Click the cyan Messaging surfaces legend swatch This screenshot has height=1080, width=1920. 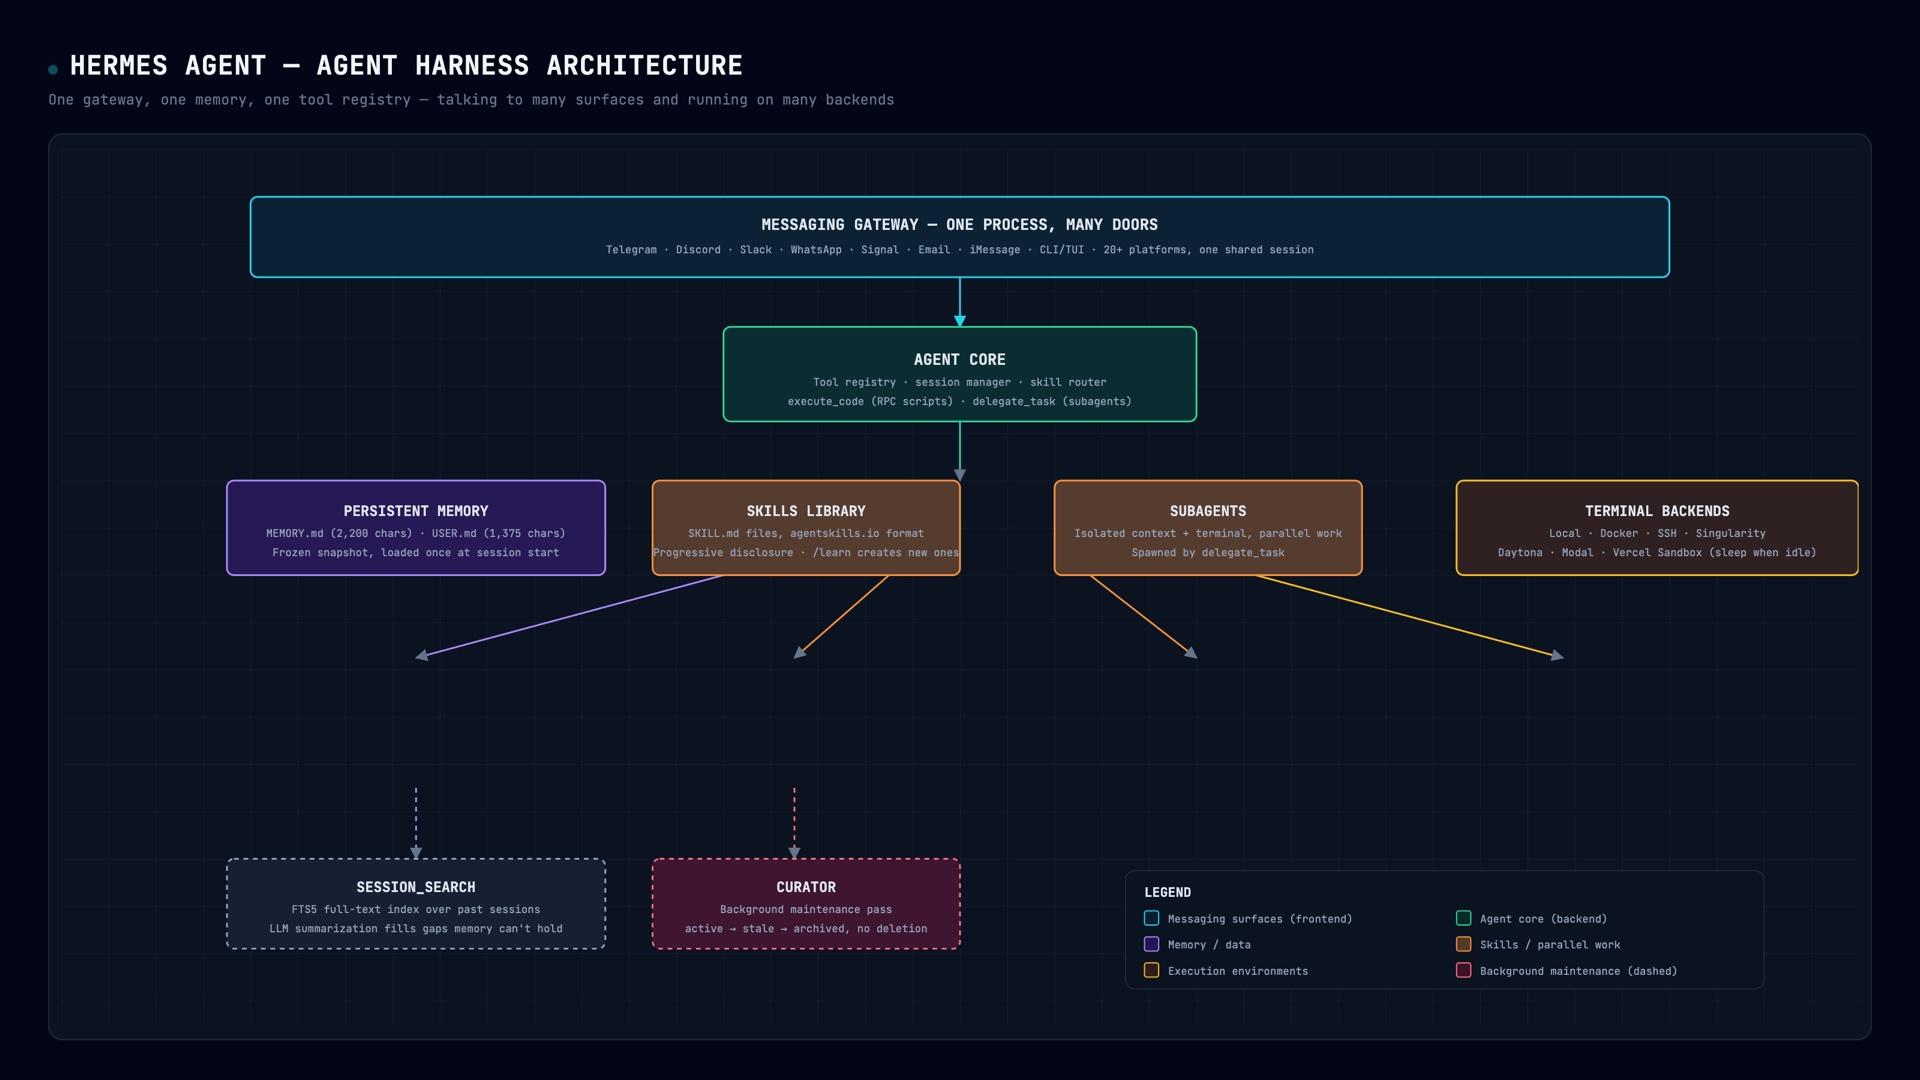click(x=1152, y=918)
